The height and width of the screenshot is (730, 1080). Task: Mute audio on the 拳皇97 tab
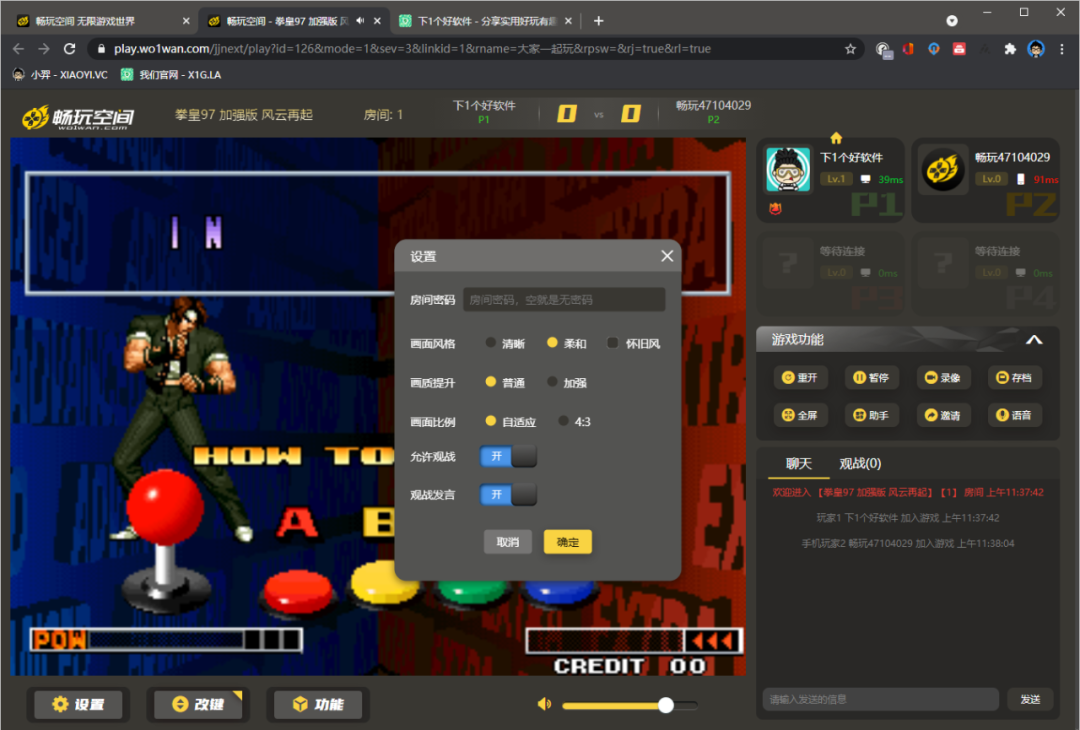(360, 21)
